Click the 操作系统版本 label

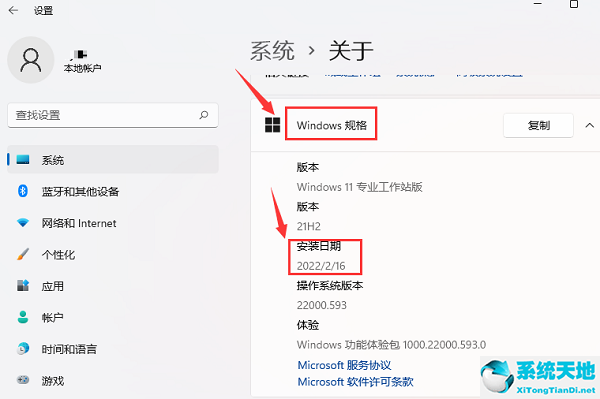coord(330,285)
